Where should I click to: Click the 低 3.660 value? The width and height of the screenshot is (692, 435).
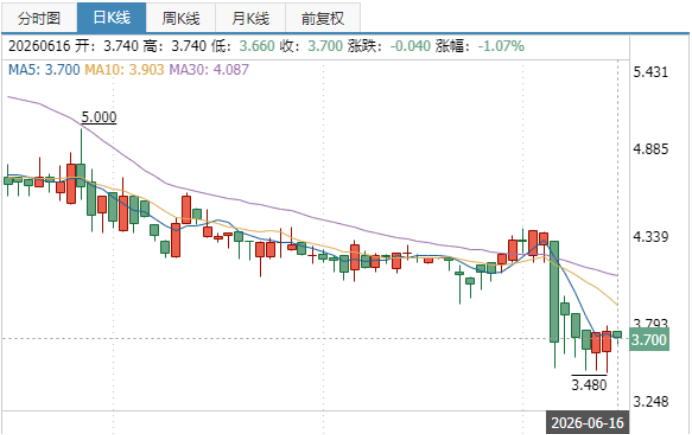tap(257, 46)
